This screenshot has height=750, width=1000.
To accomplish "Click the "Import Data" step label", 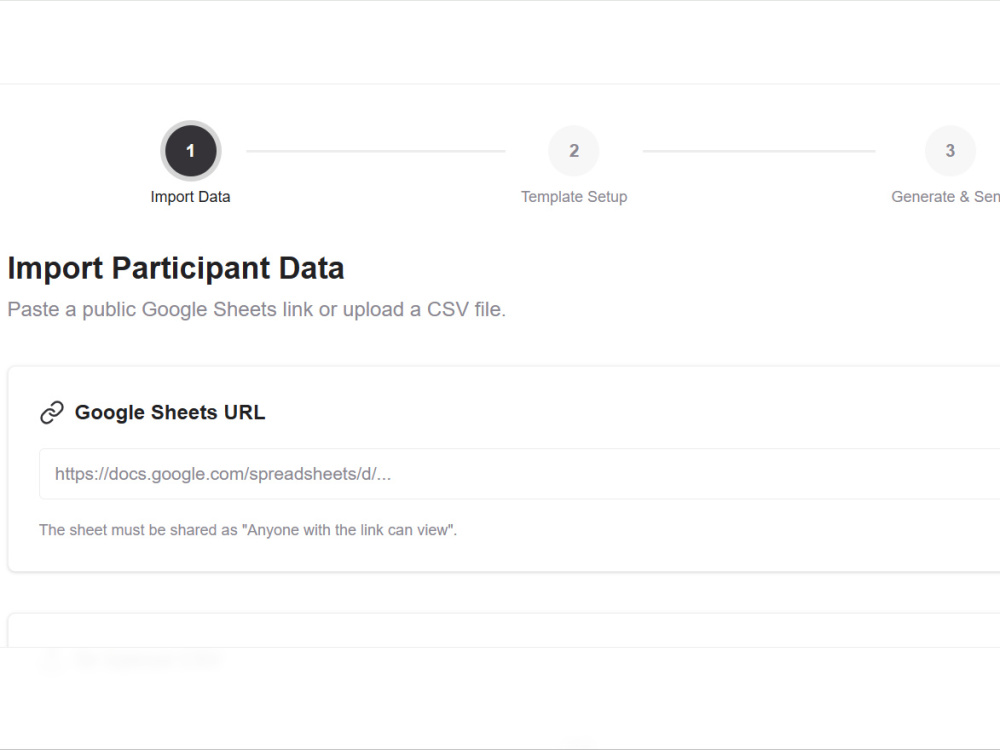I will click(190, 197).
